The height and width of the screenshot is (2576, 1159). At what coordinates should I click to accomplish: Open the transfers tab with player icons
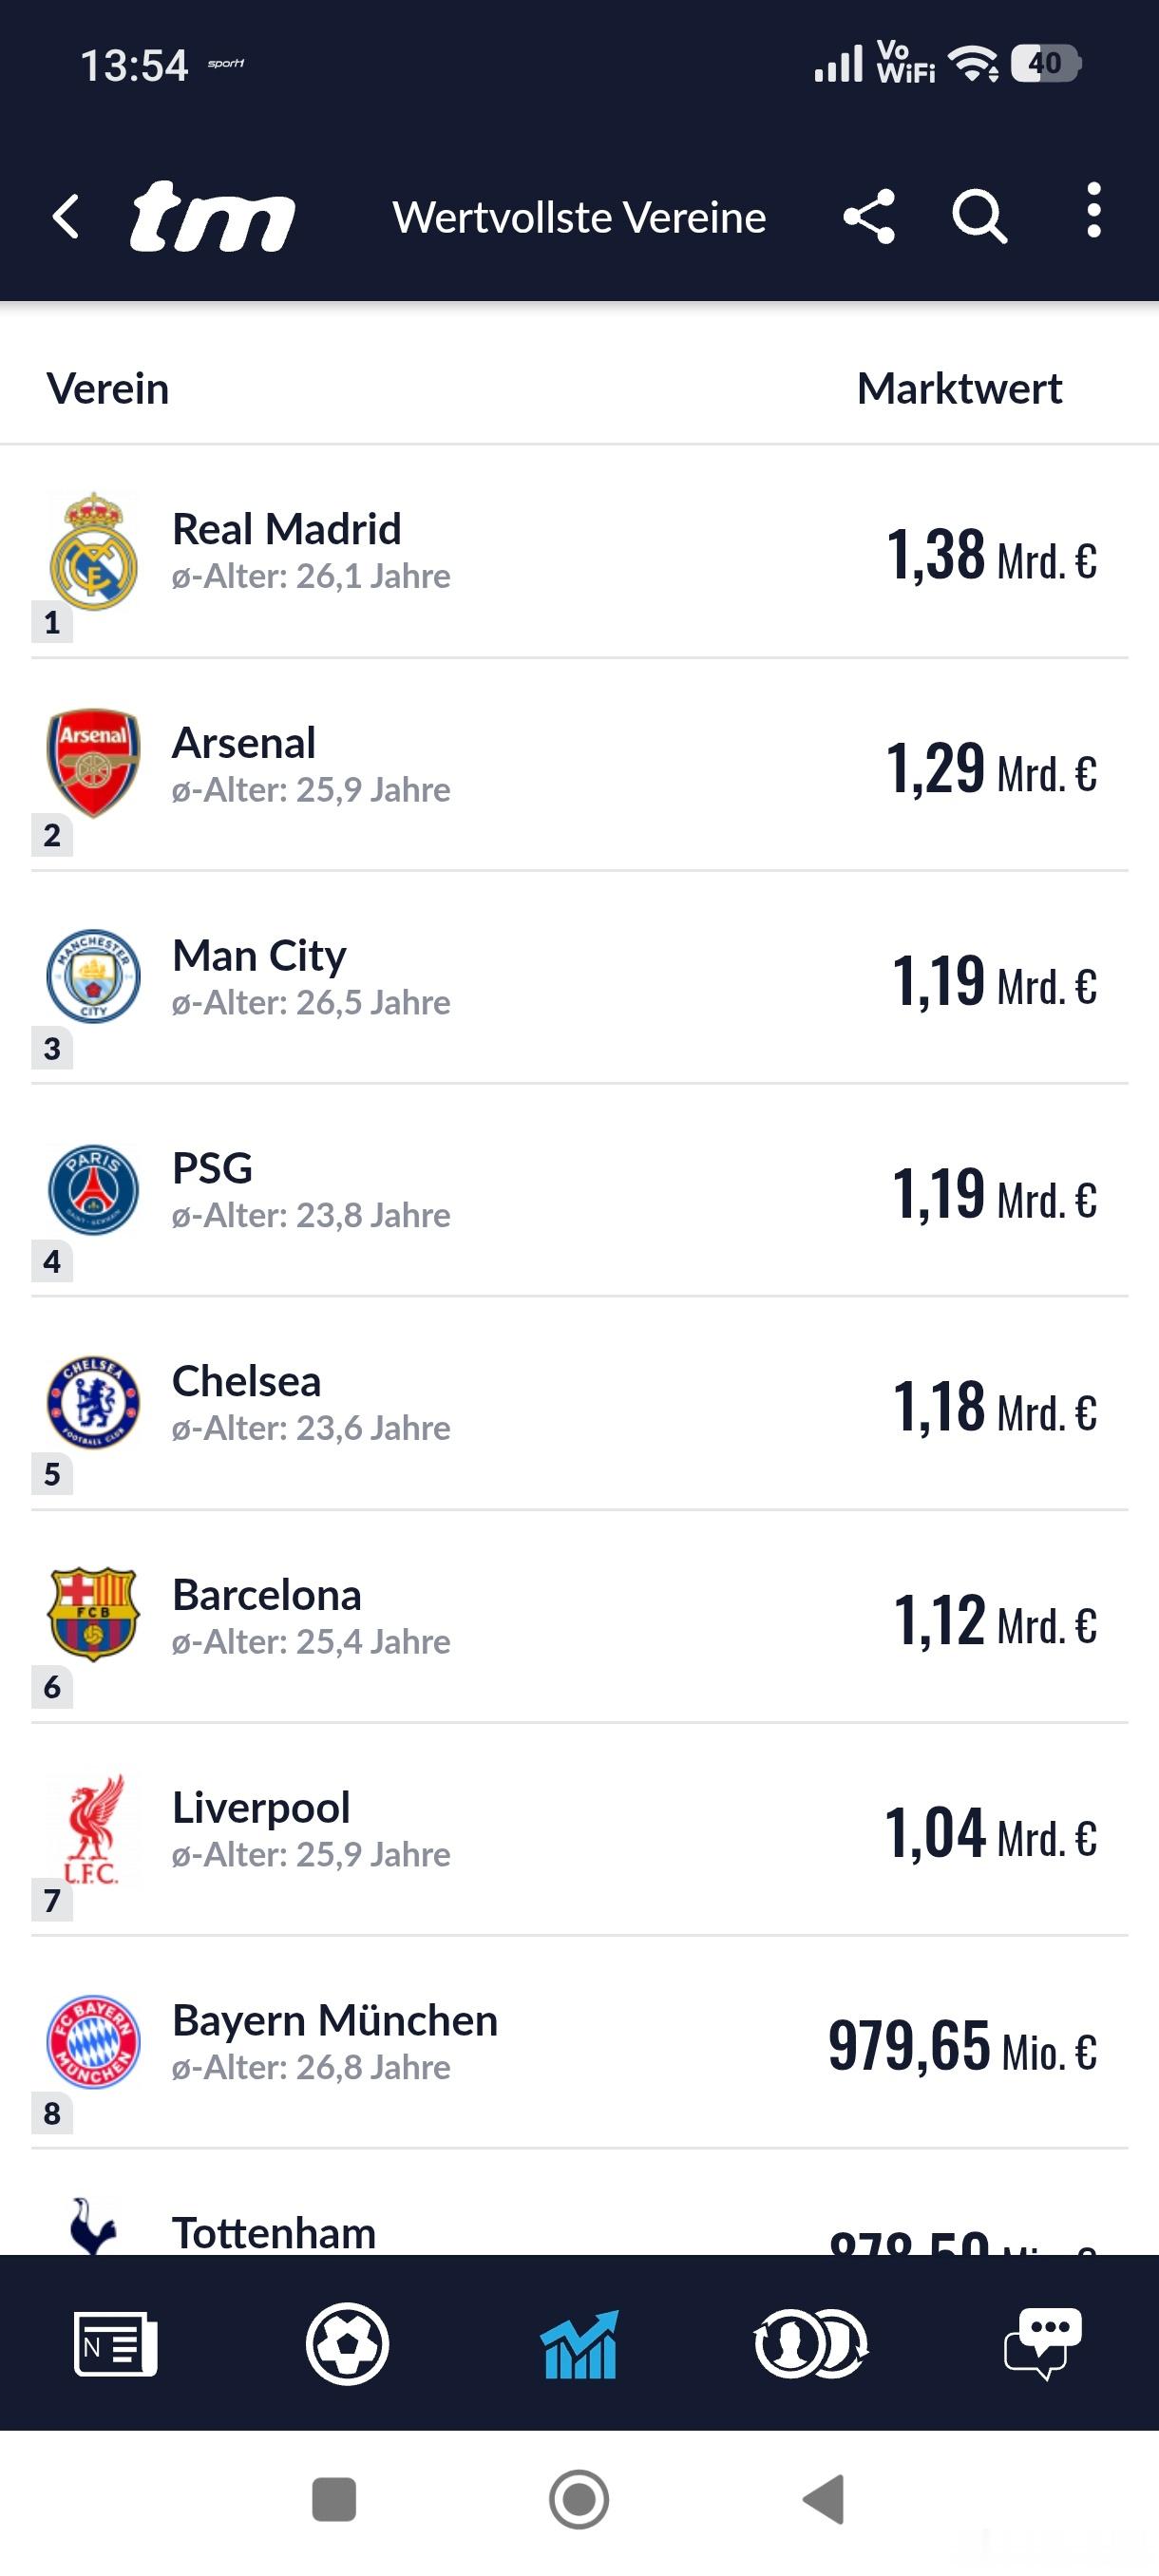[x=811, y=2343]
